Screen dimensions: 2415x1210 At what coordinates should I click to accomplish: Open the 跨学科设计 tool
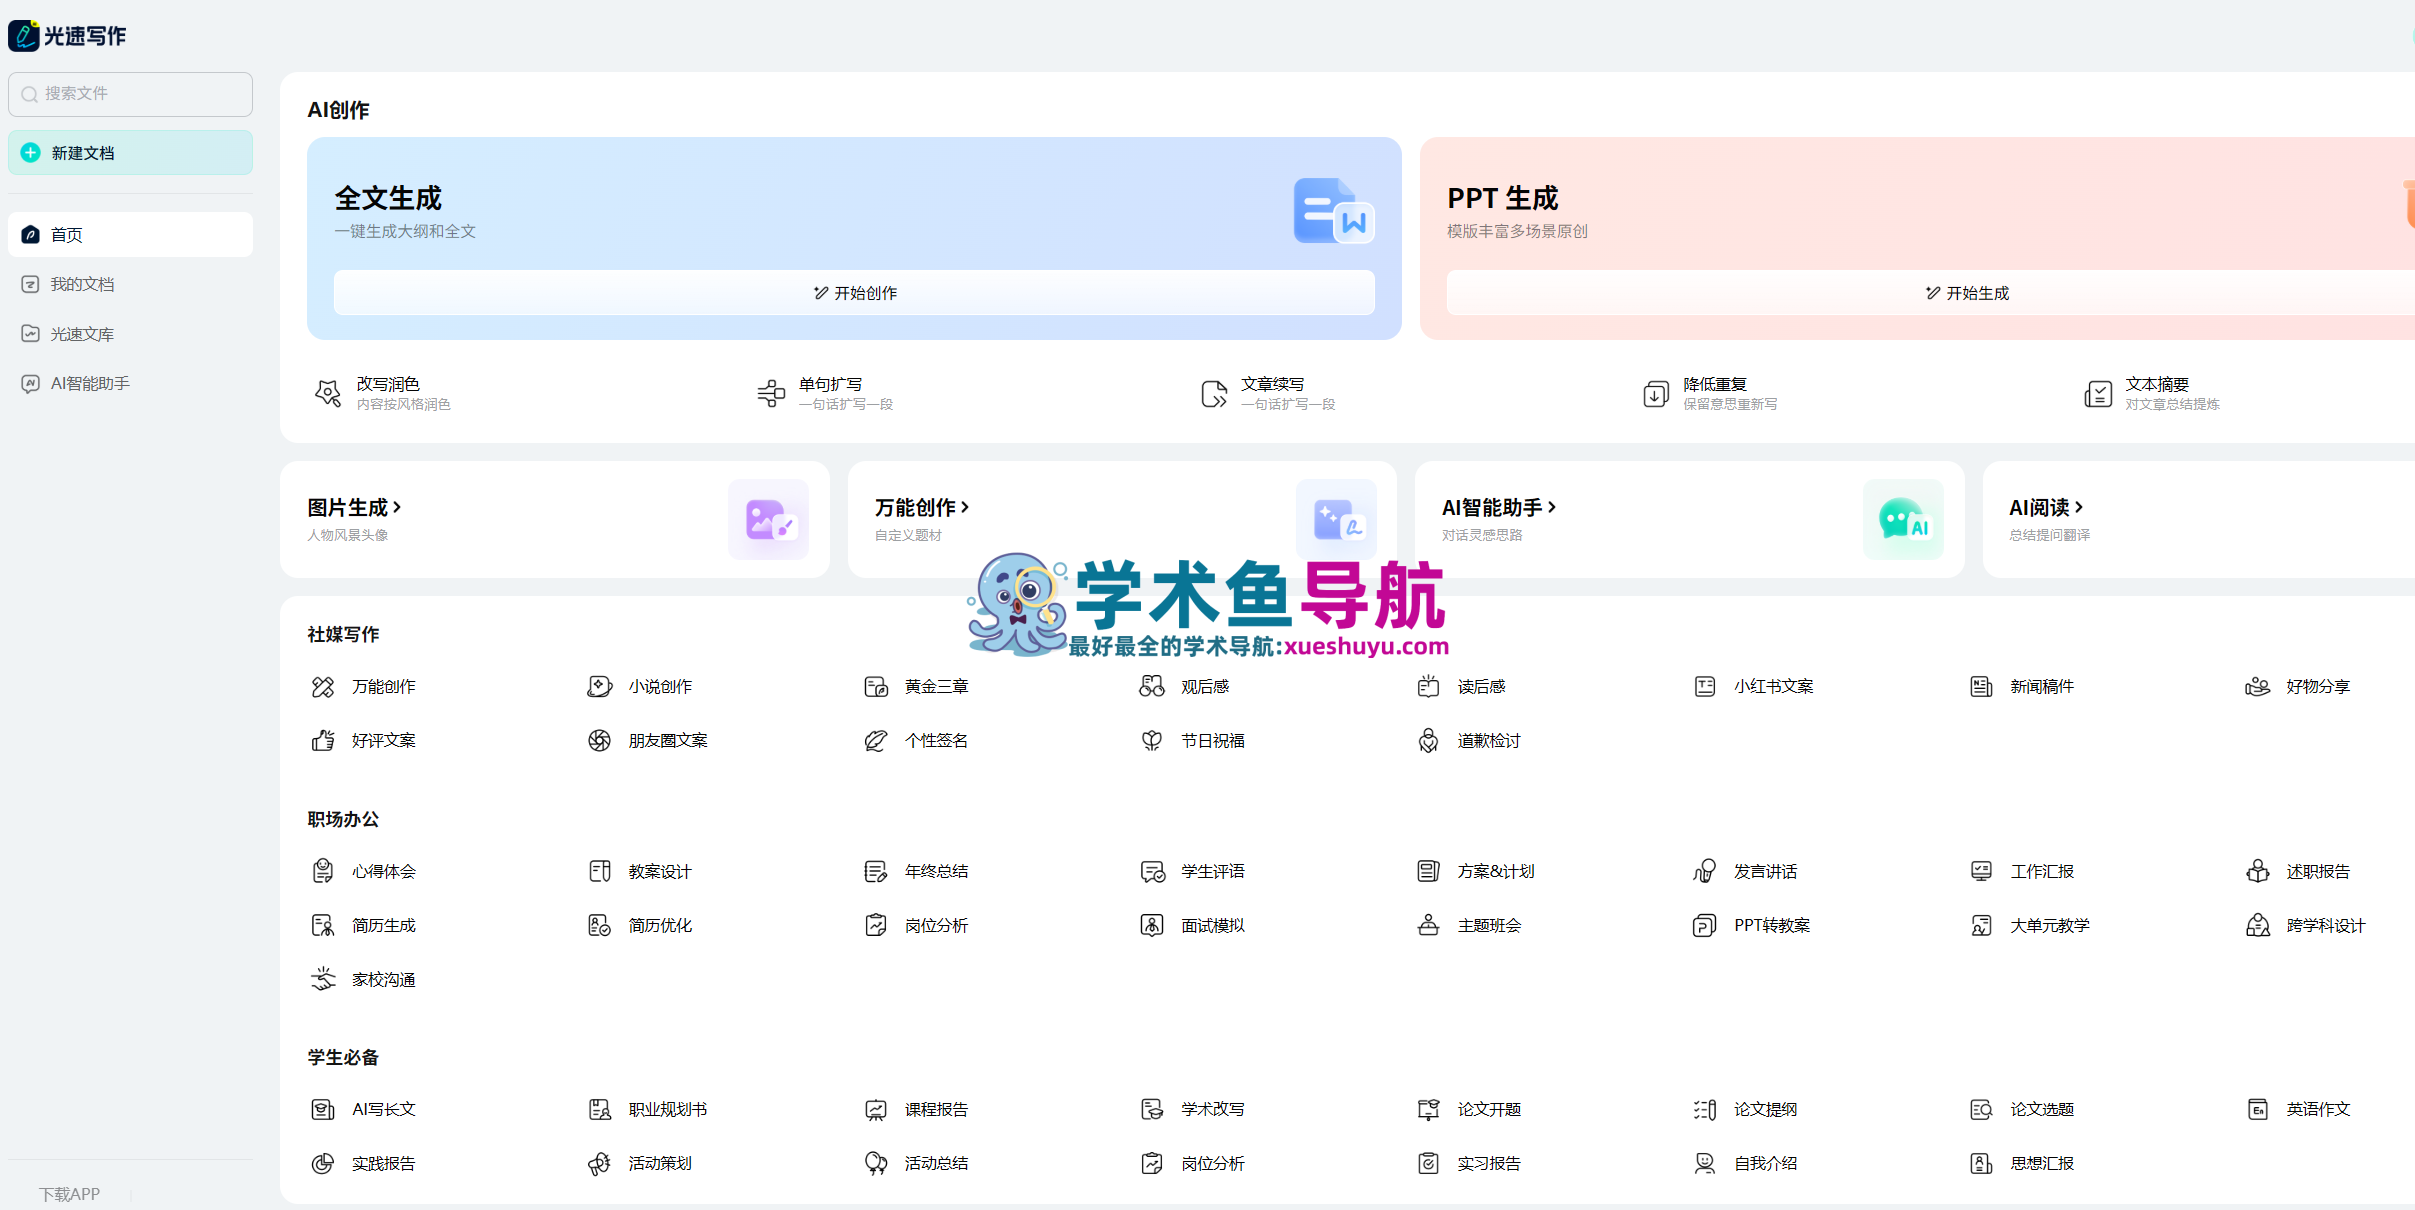point(2306,925)
